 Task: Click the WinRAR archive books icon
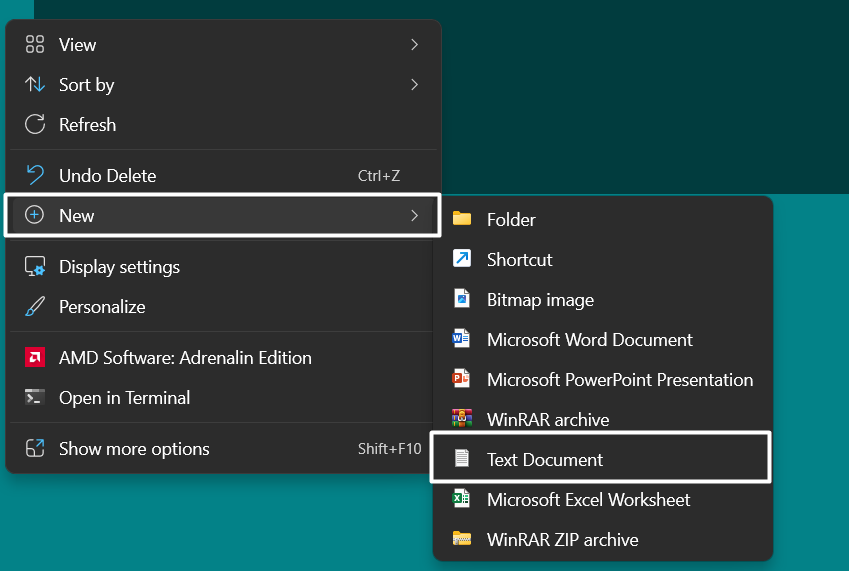461,419
